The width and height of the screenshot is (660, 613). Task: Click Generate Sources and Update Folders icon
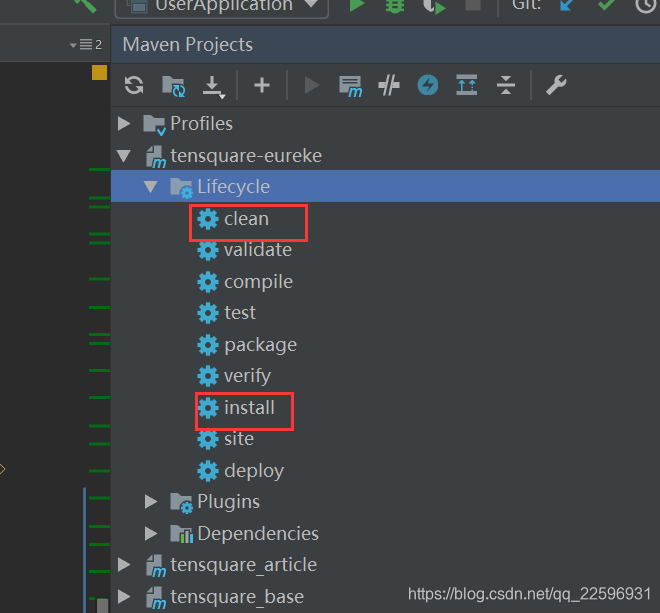click(x=173, y=86)
